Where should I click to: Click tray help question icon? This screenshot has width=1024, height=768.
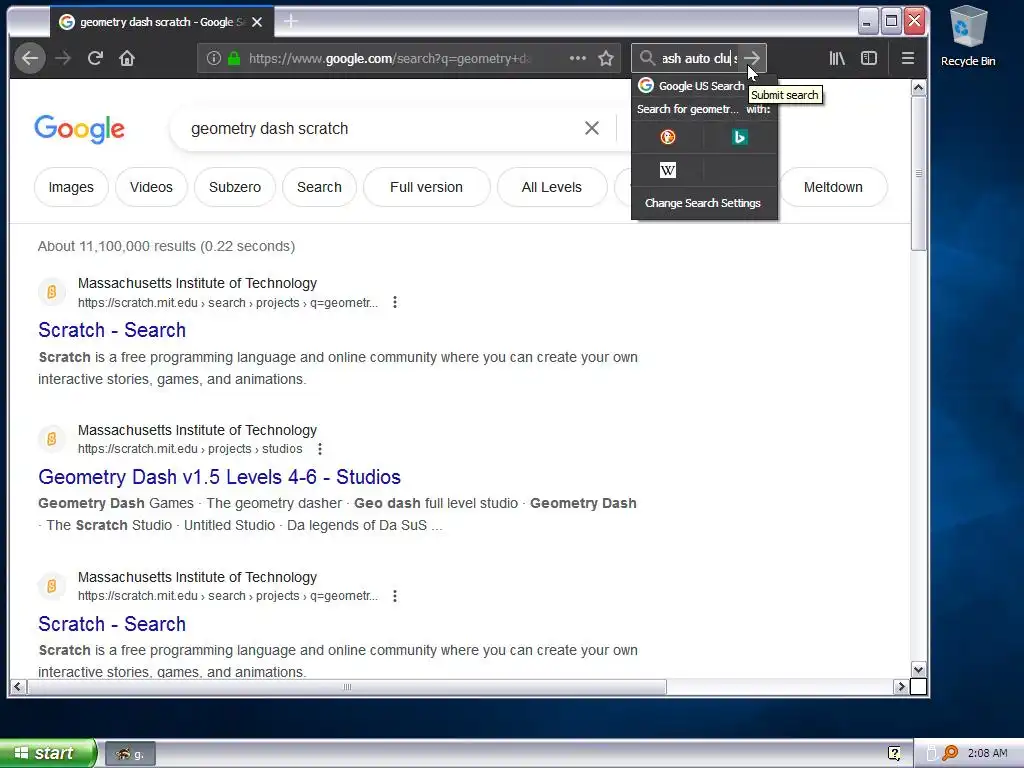click(894, 753)
